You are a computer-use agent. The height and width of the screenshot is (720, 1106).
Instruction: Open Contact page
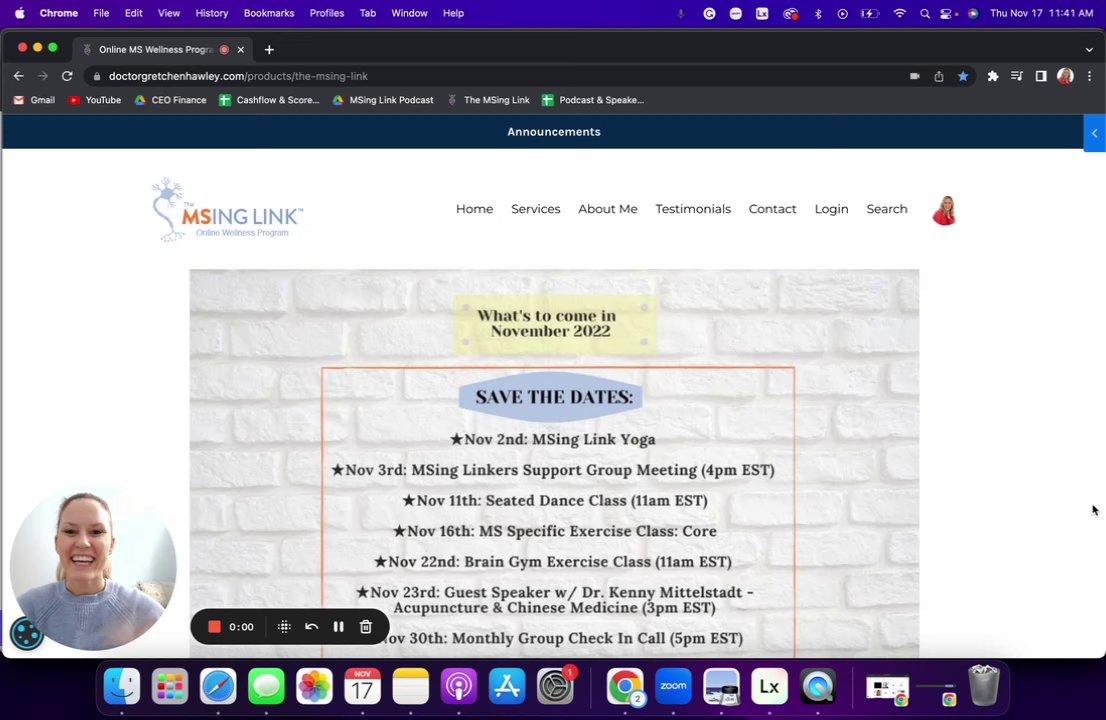pos(772,209)
